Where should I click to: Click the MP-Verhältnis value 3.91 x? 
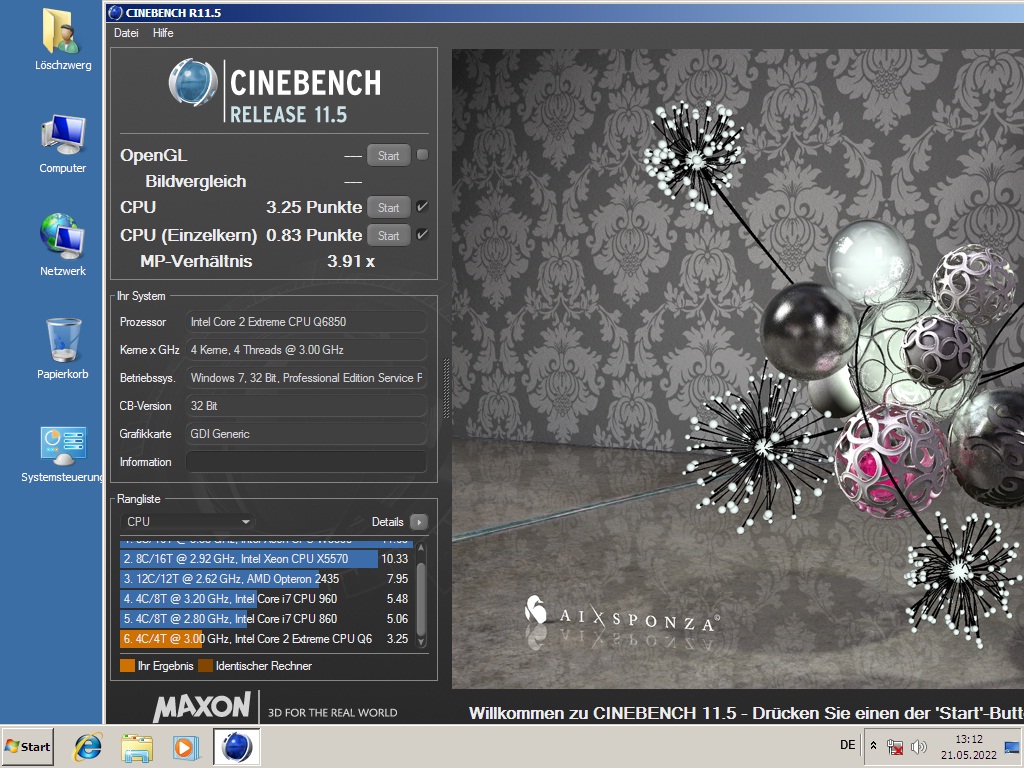[351, 261]
